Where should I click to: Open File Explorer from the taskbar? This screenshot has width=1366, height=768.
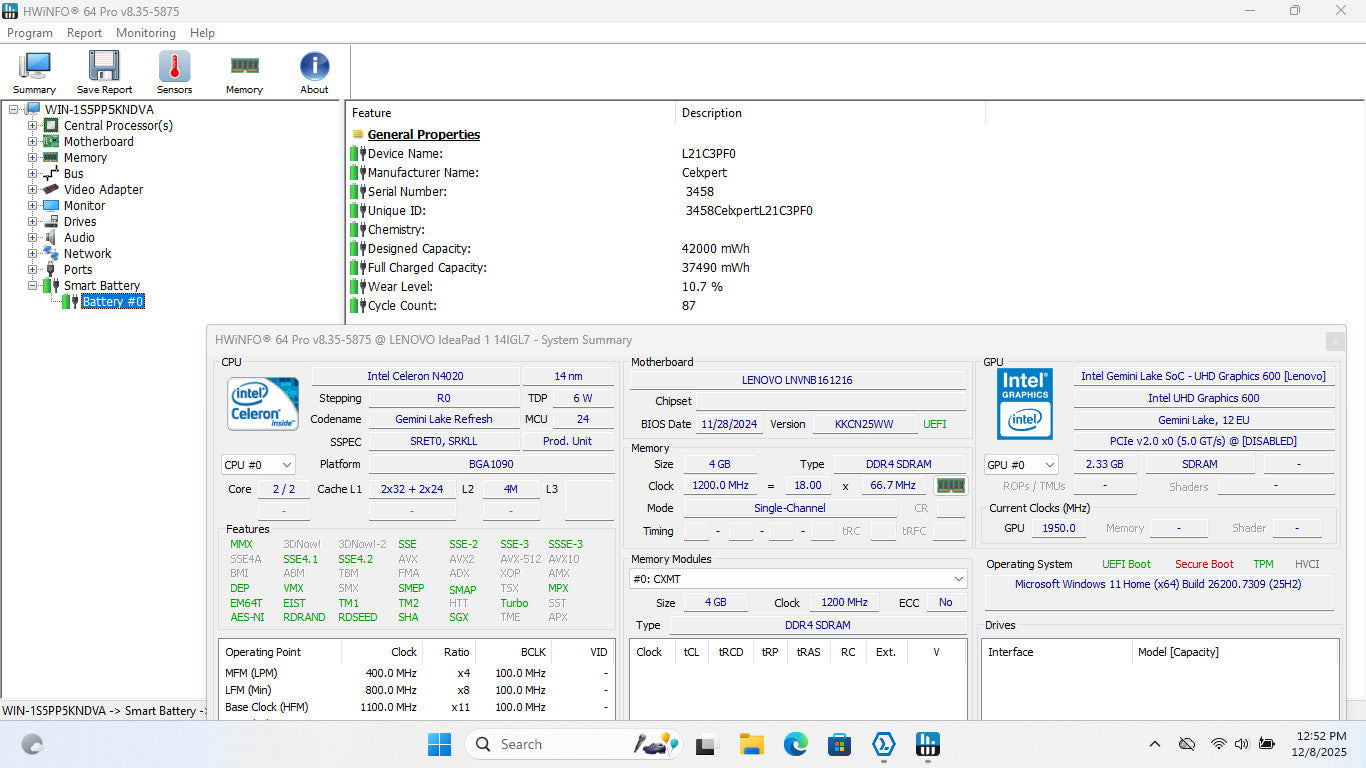tap(751, 744)
